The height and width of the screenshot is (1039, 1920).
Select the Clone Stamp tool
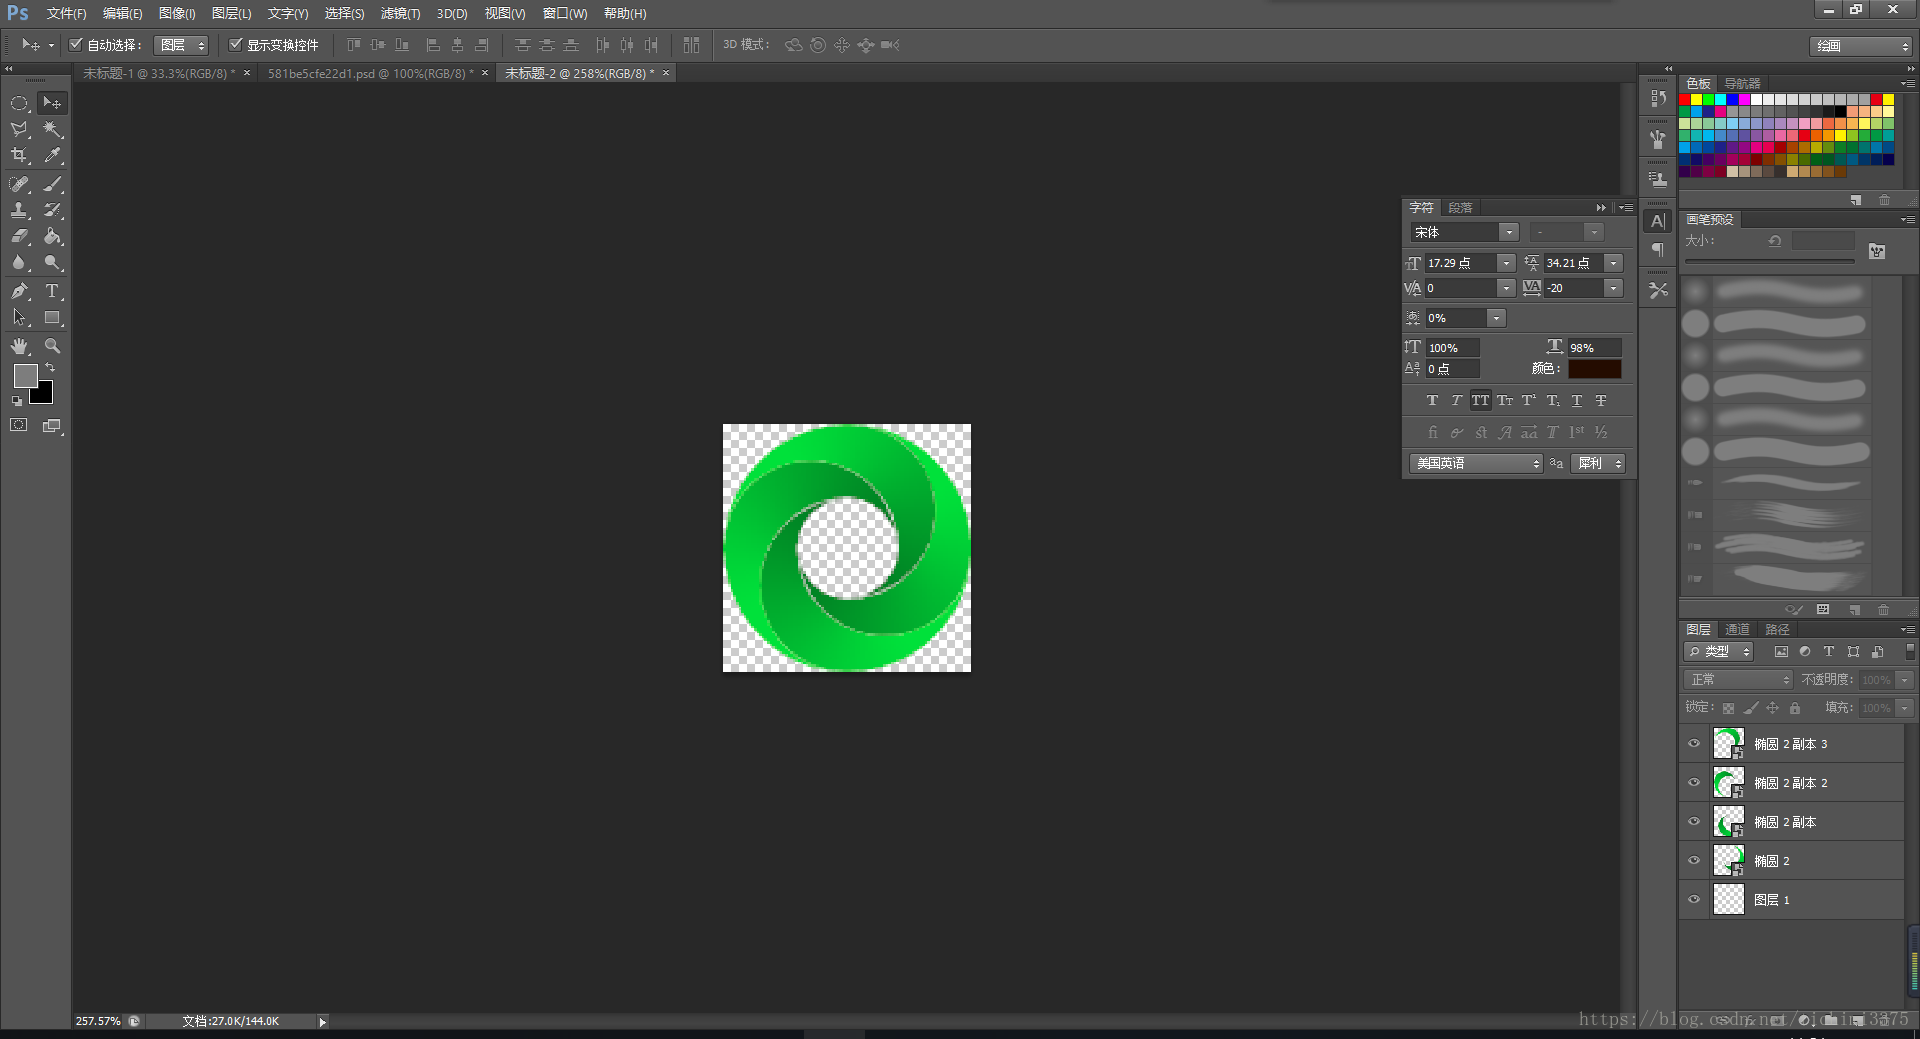19,210
